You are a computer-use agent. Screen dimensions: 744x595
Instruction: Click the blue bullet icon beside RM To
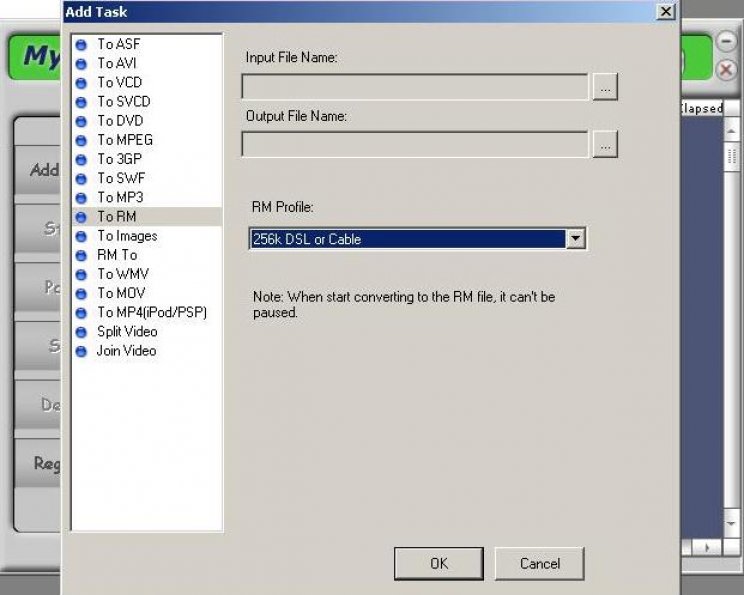pyautogui.click(x=81, y=256)
